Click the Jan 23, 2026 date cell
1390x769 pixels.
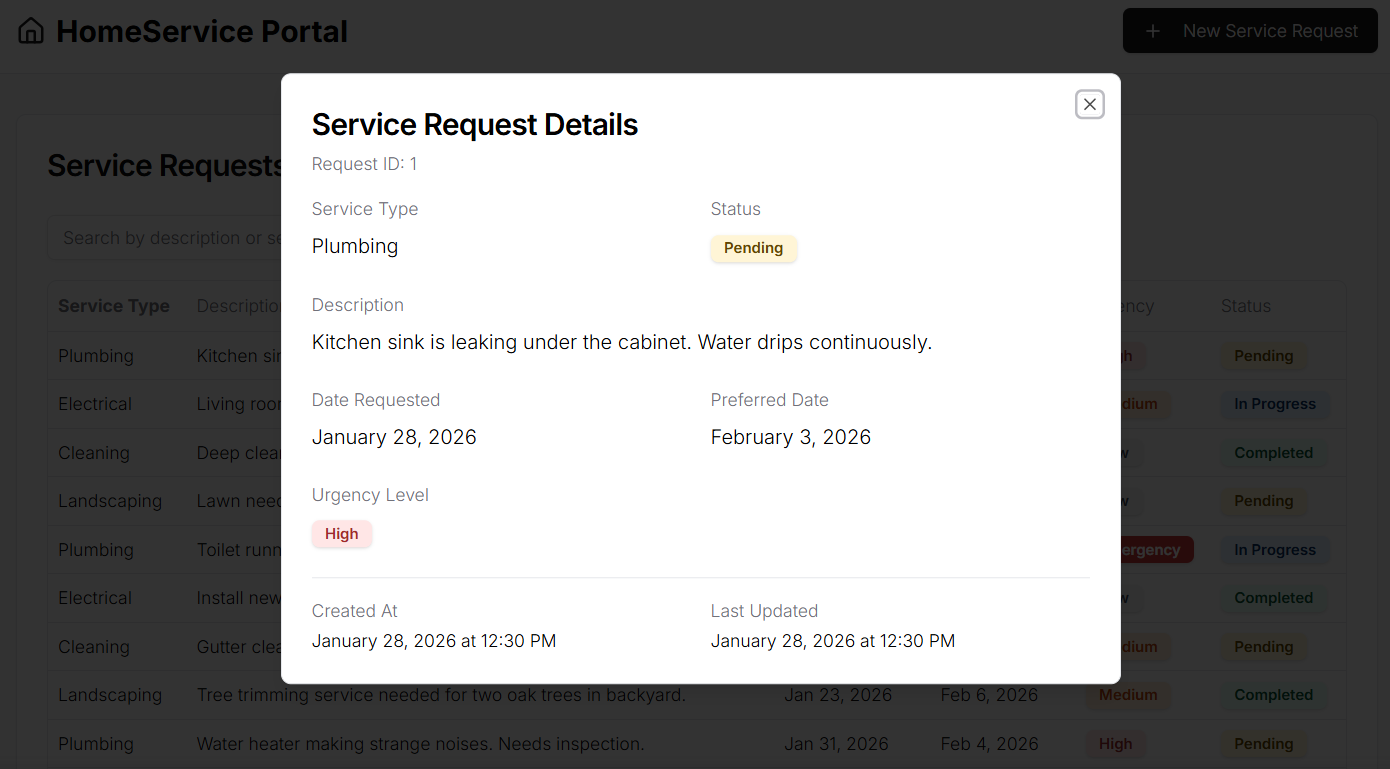click(838, 695)
